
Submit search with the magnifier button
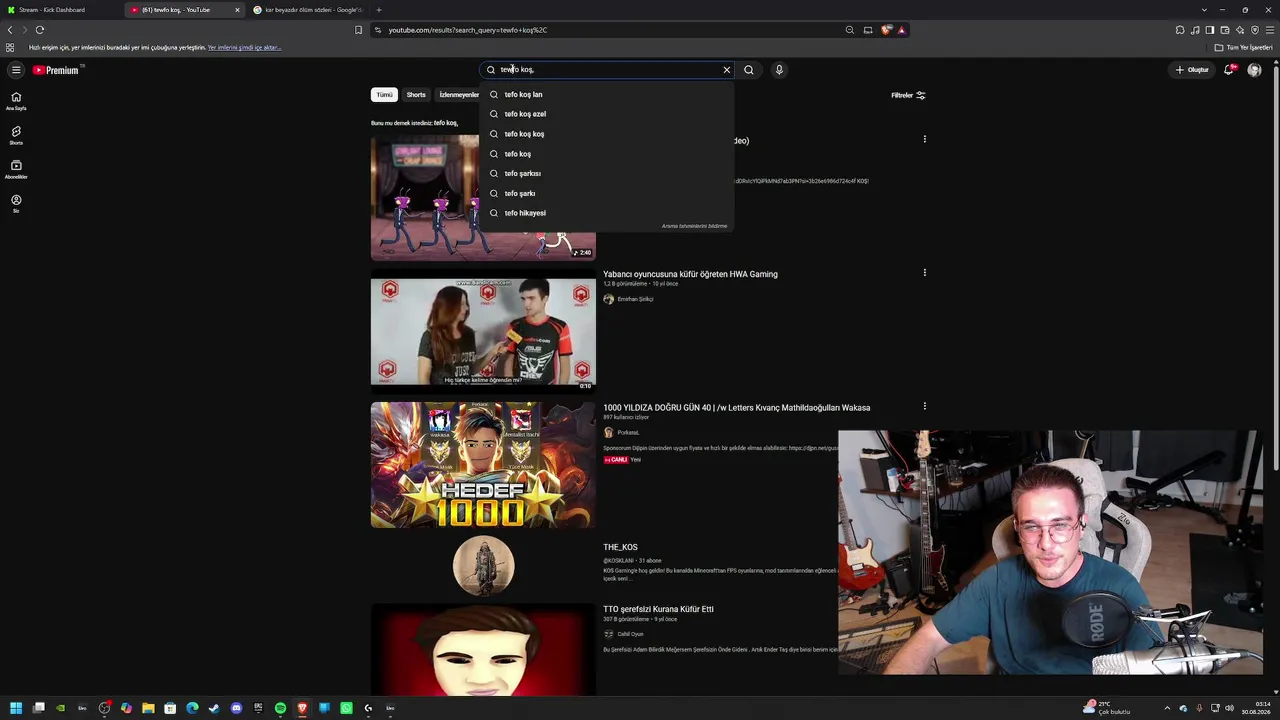tap(749, 70)
